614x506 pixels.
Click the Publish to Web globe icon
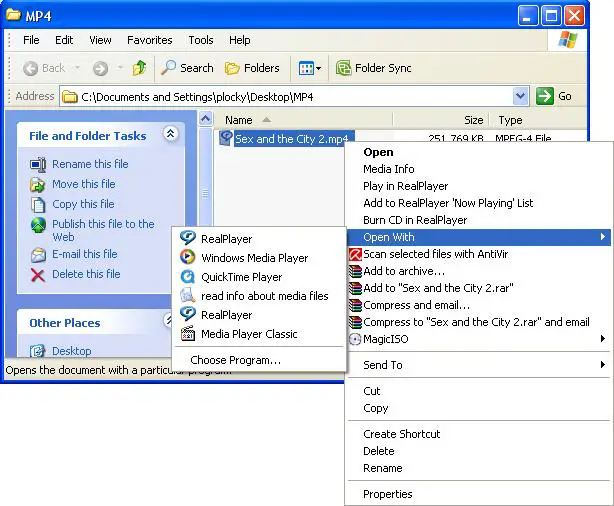click(x=38, y=225)
